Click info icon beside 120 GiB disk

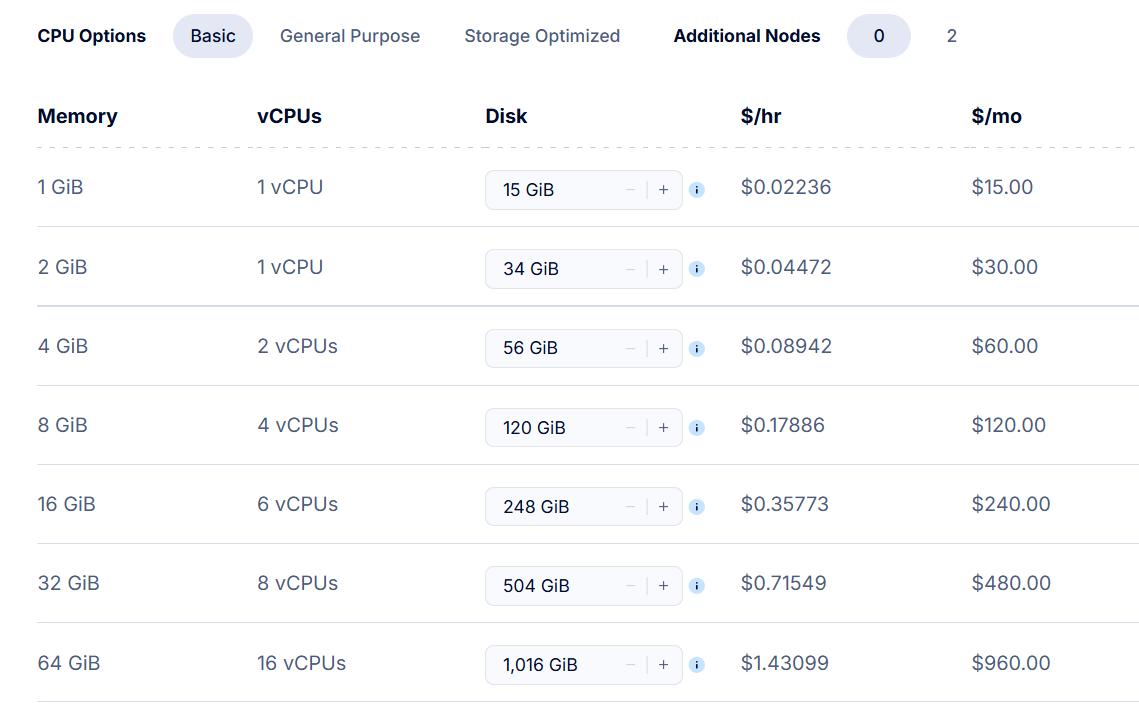(697, 427)
